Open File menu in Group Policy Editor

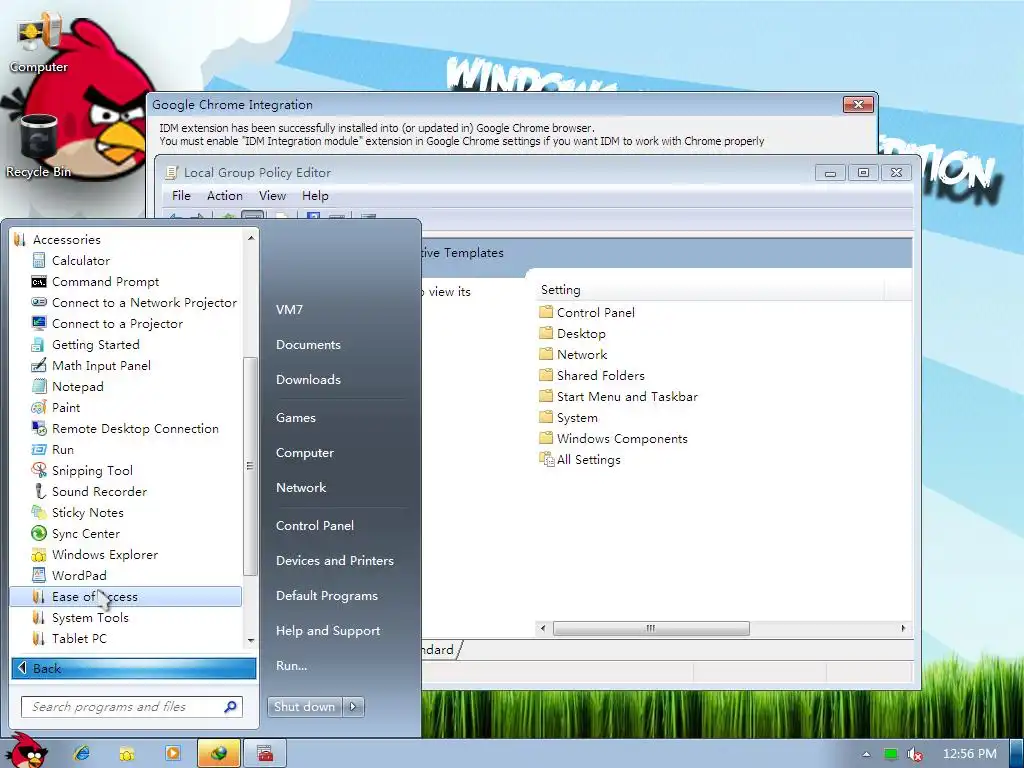(x=181, y=196)
